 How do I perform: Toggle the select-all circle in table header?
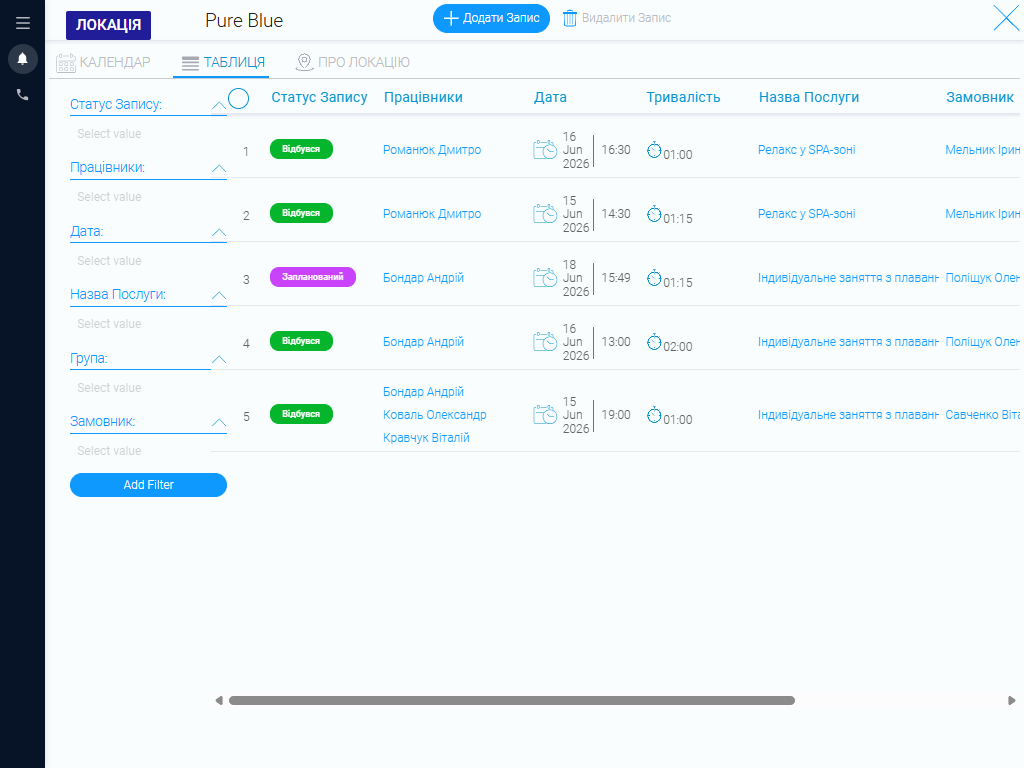click(238, 99)
